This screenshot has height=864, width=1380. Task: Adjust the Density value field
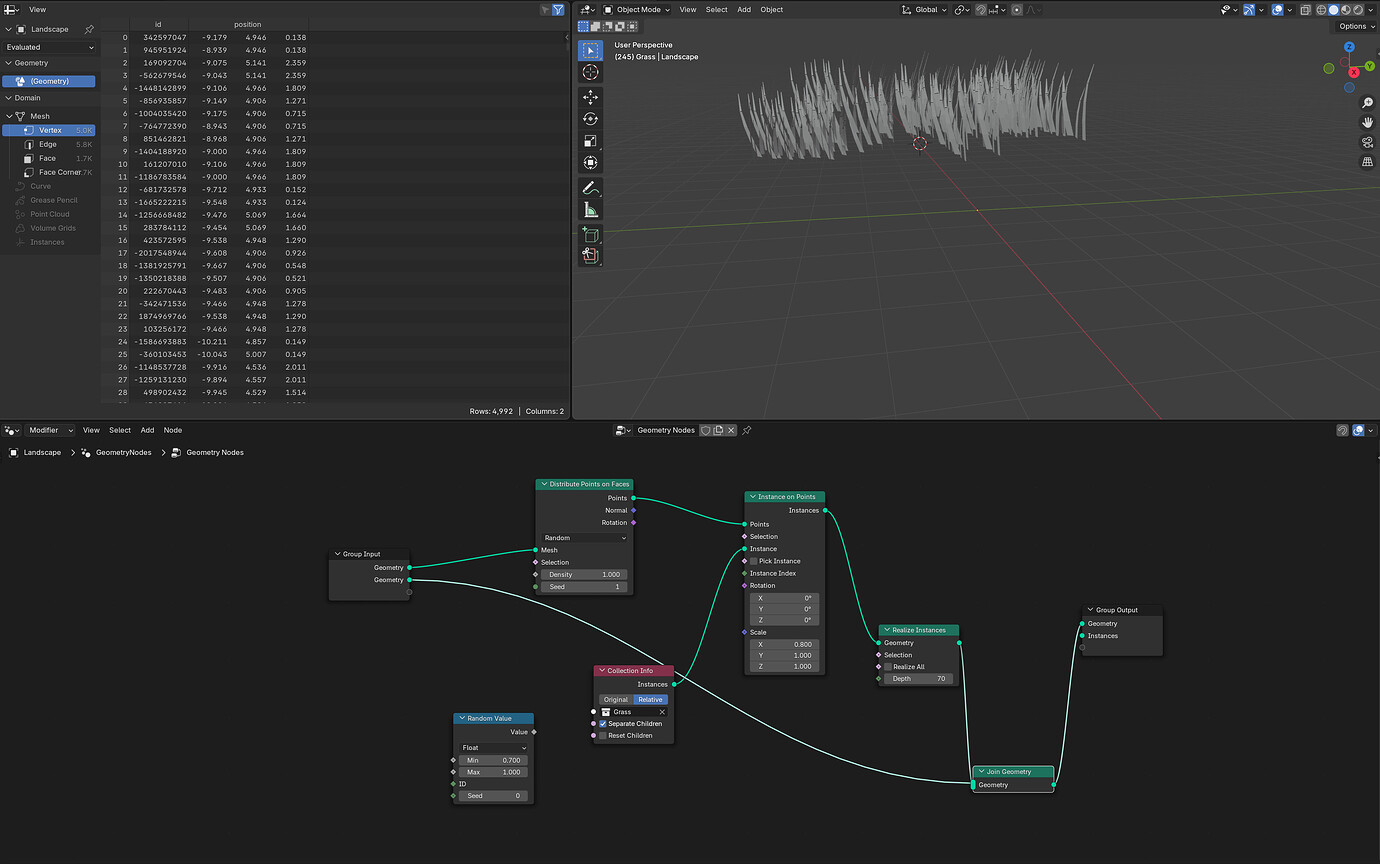[x=585, y=575]
